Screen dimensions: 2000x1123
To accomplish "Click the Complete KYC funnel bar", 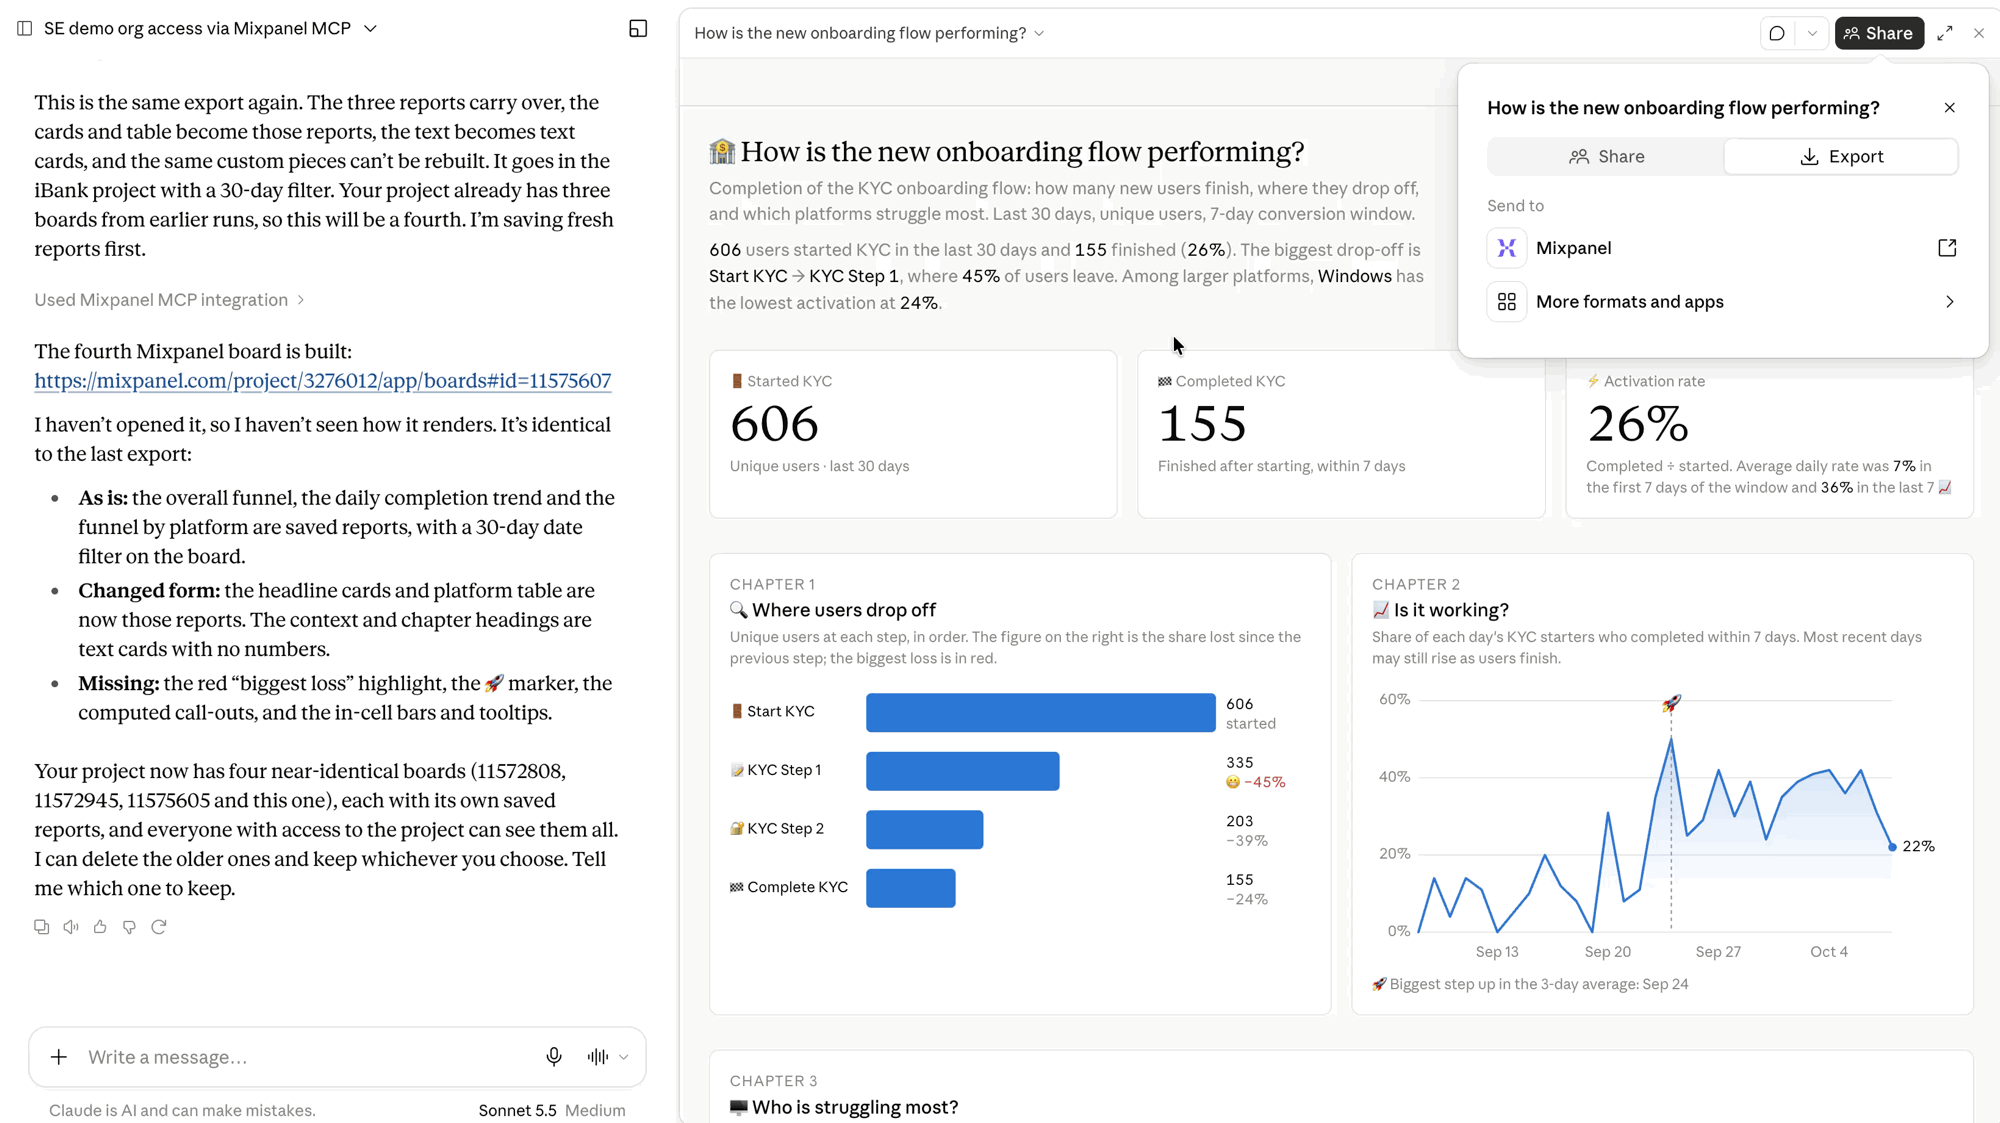I will tap(910, 888).
